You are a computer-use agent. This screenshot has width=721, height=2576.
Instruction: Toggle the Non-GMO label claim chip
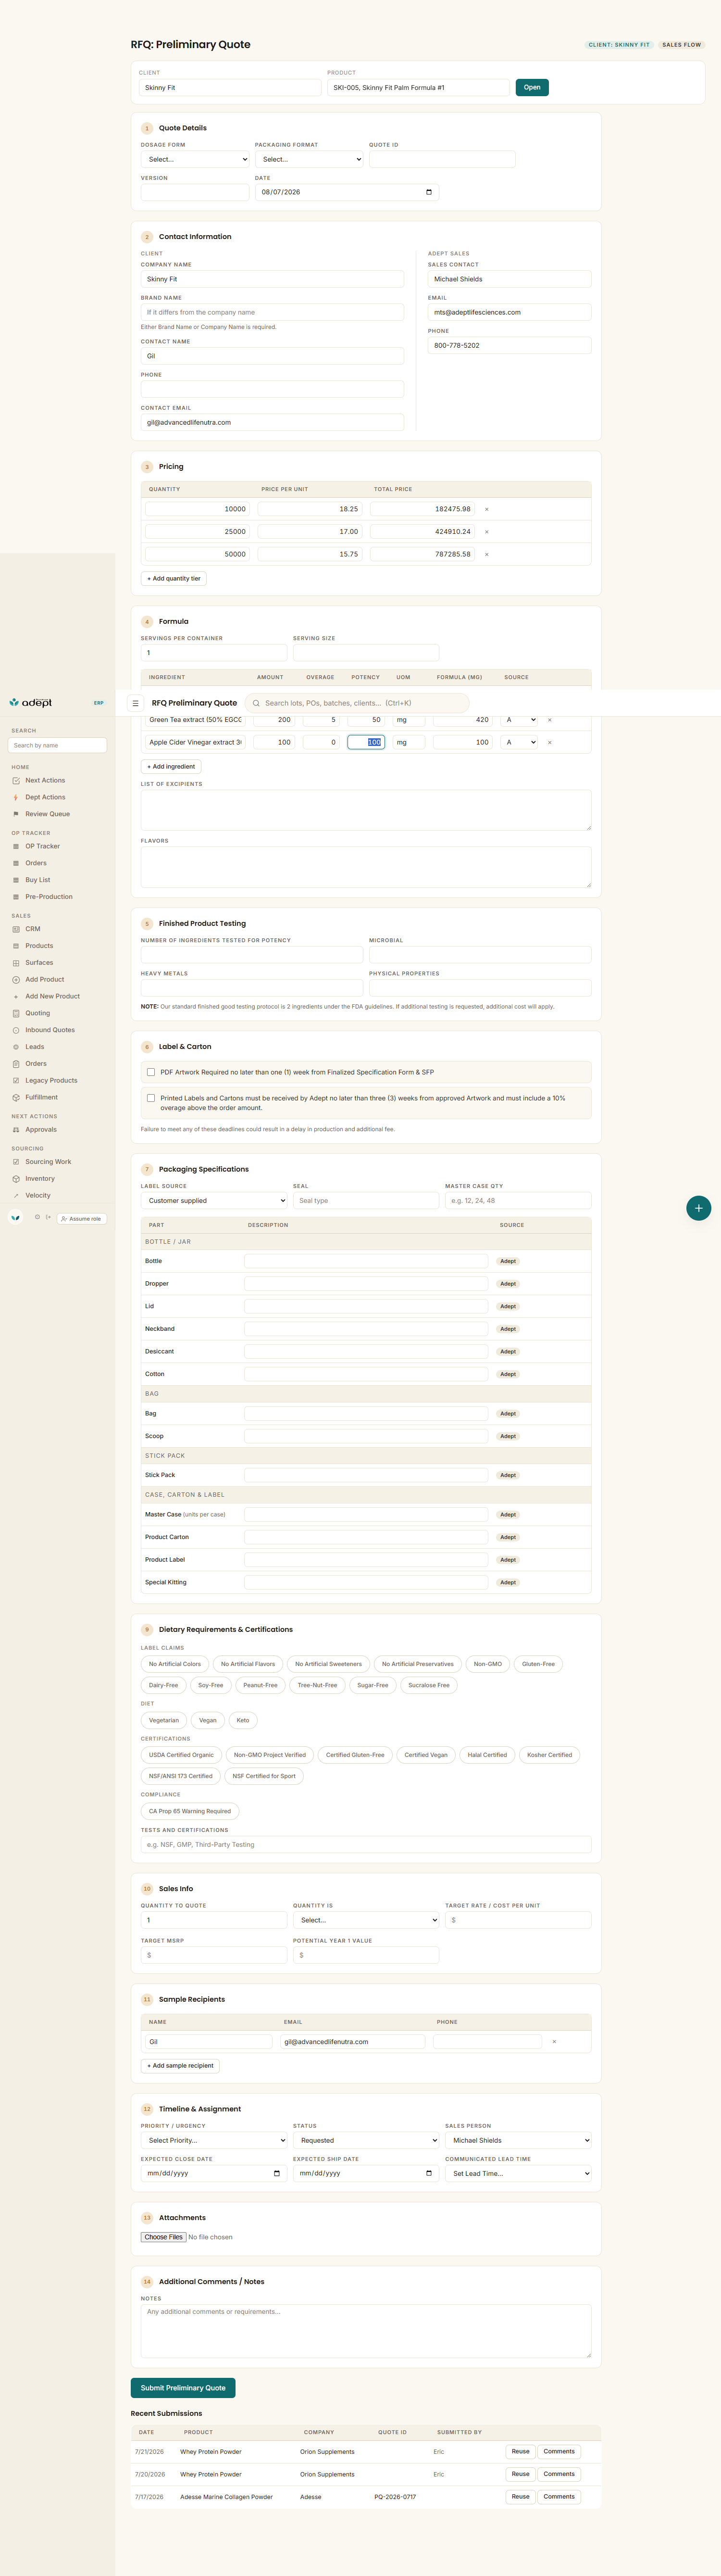pos(488,1664)
